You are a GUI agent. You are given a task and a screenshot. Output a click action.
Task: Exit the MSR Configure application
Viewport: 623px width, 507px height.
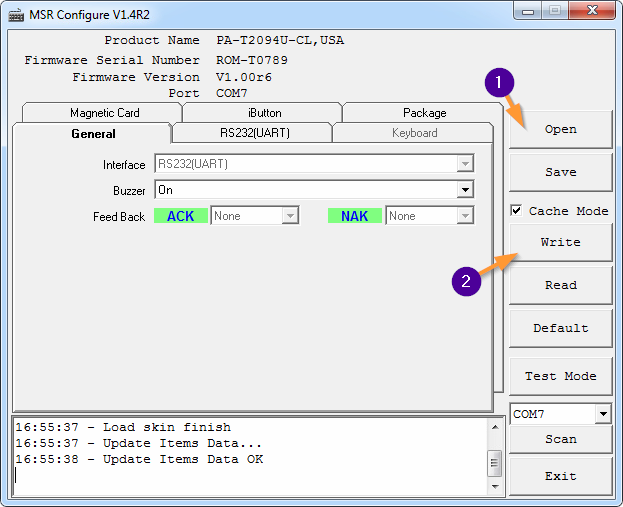tap(560, 476)
